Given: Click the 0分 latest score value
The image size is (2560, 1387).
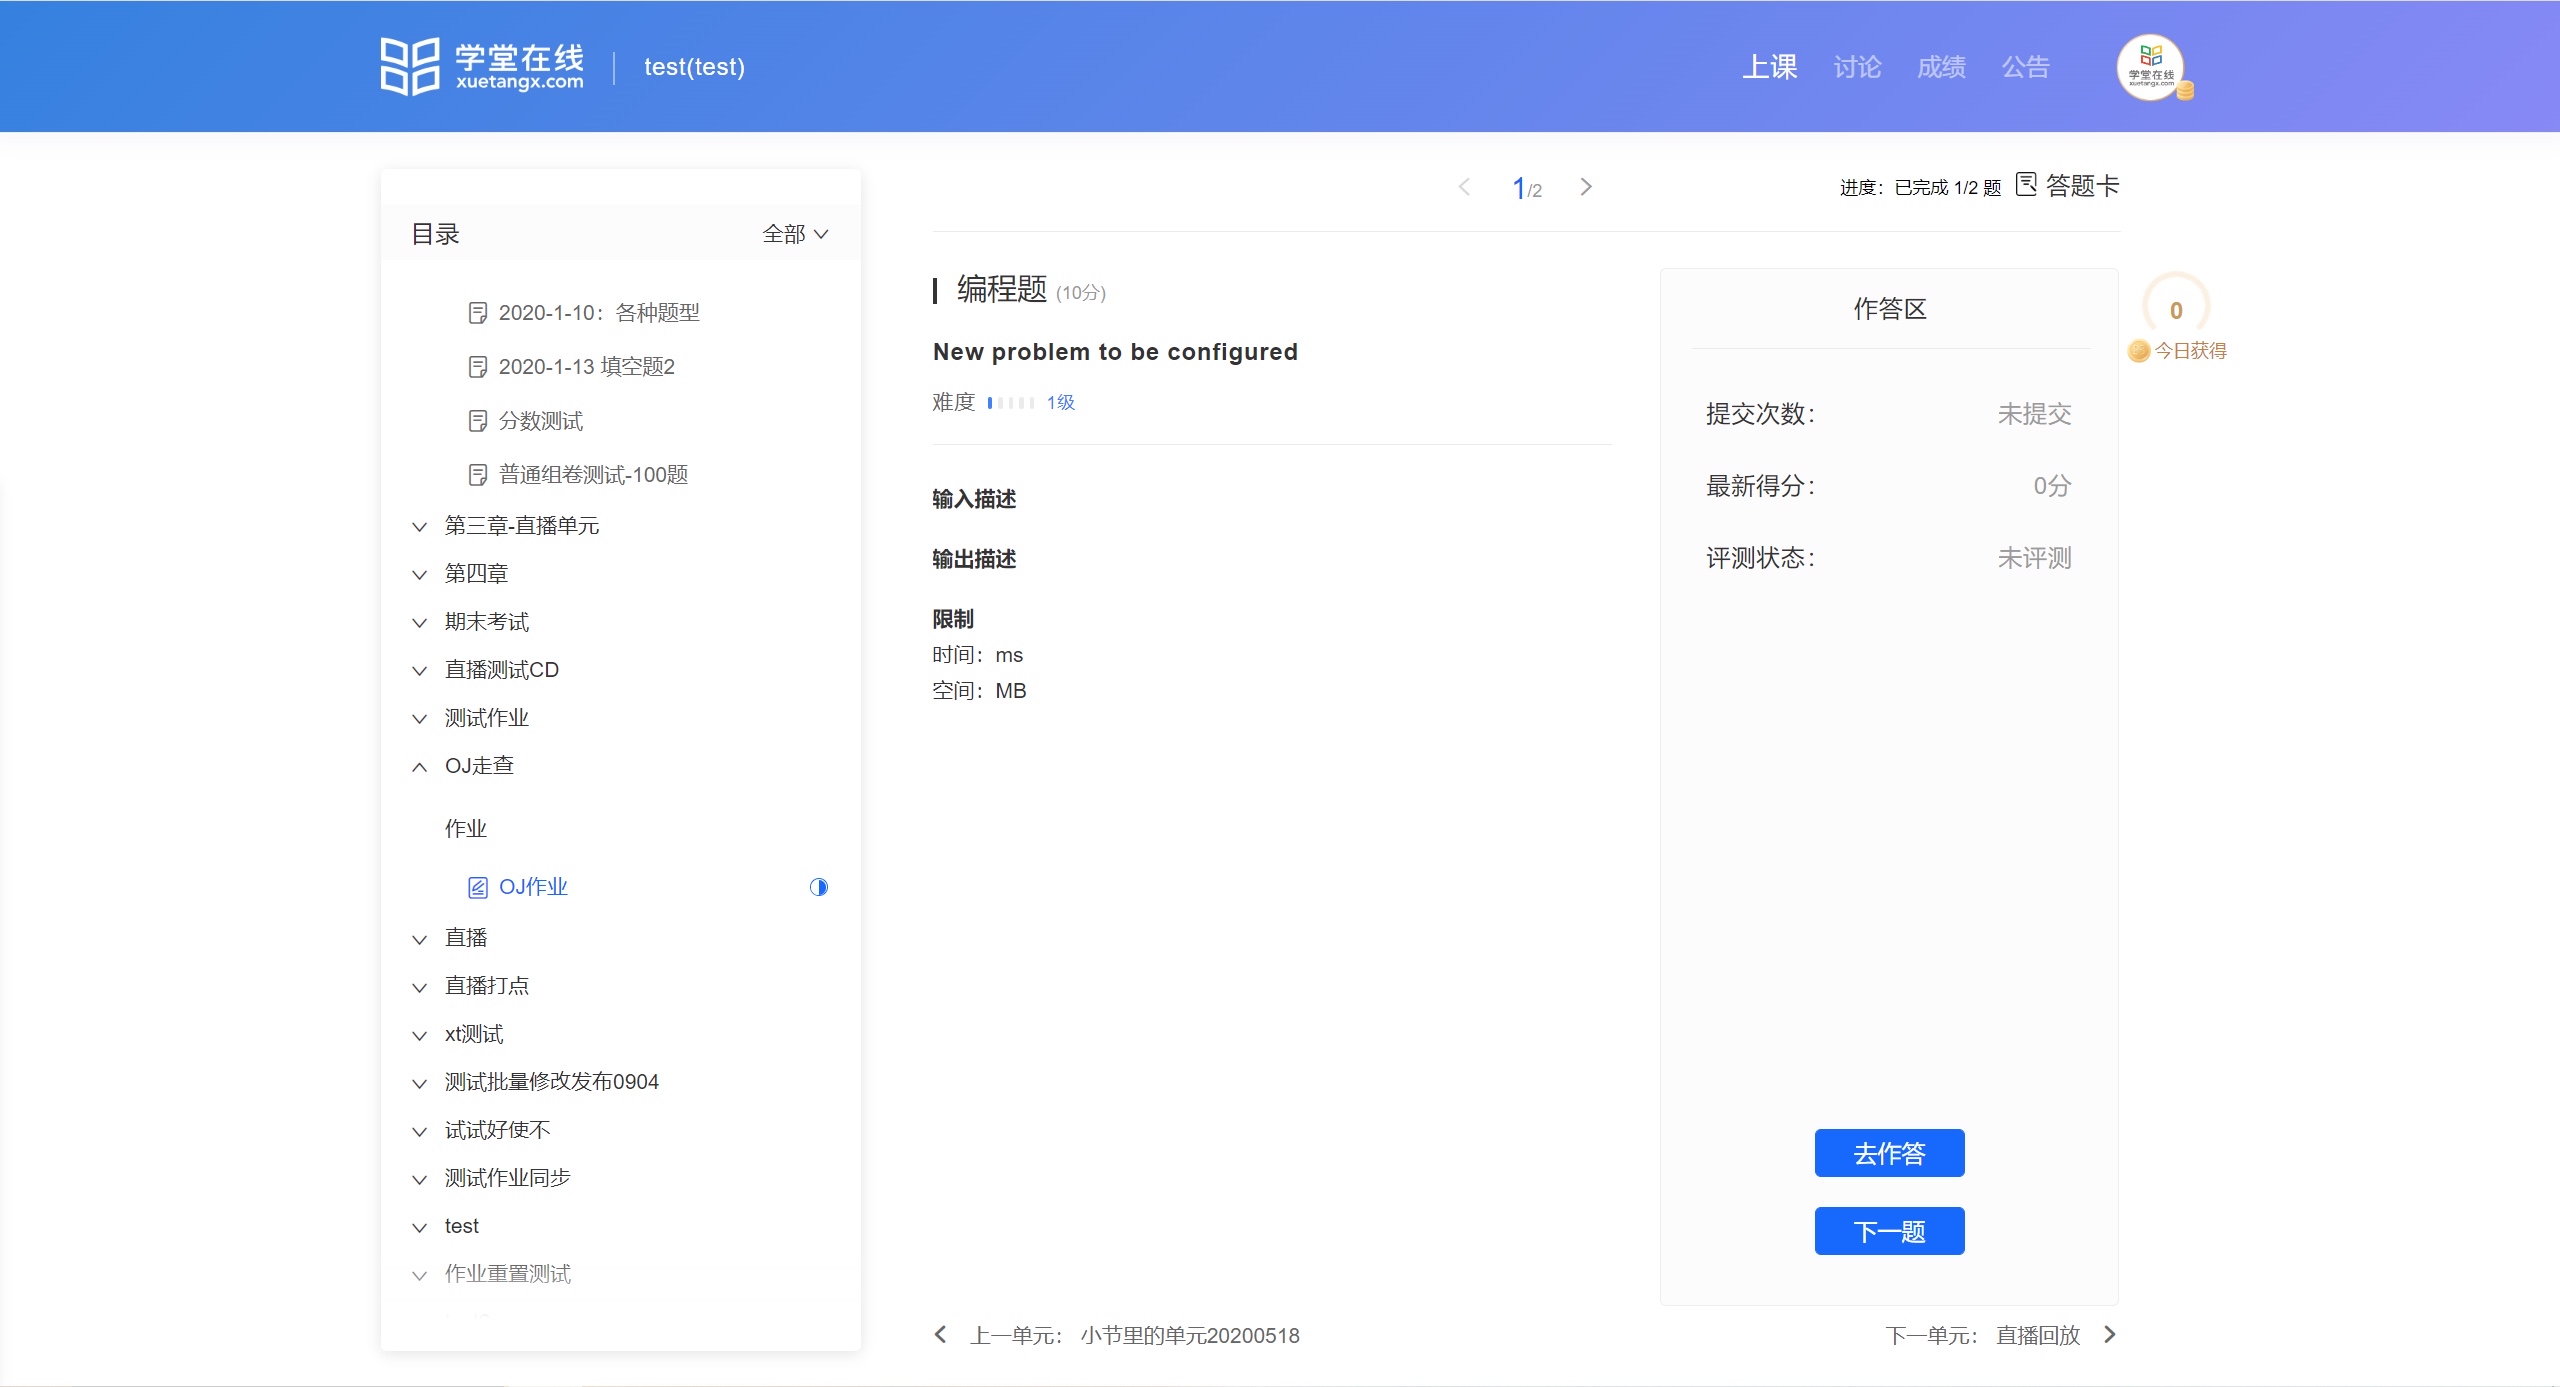Looking at the screenshot, I should tap(2052, 486).
